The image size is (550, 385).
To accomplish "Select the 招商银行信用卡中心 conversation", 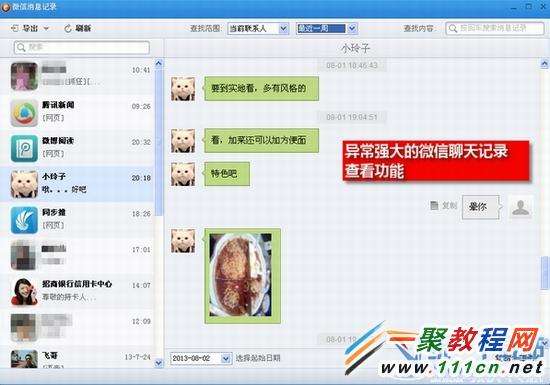I will tap(77, 291).
